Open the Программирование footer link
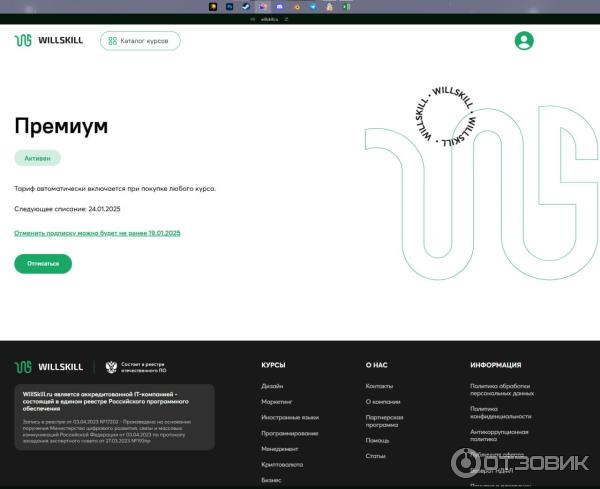The height and width of the screenshot is (489, 600). [x=290, y=433]
